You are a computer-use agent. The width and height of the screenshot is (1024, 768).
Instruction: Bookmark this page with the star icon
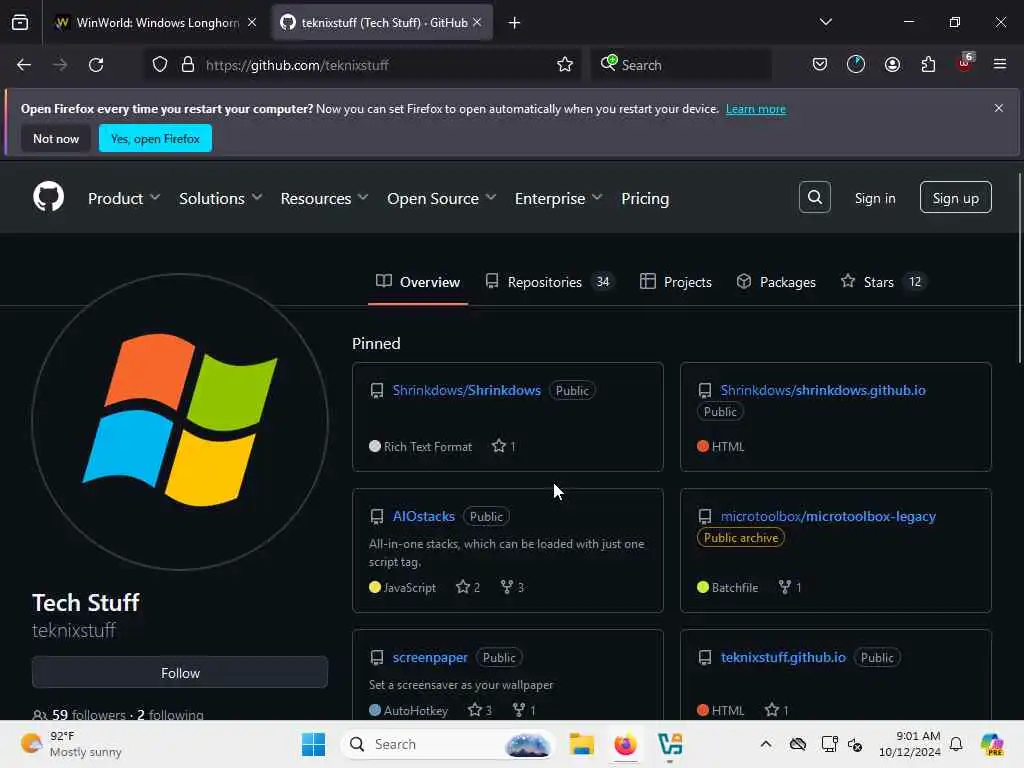tap(565, 65)
